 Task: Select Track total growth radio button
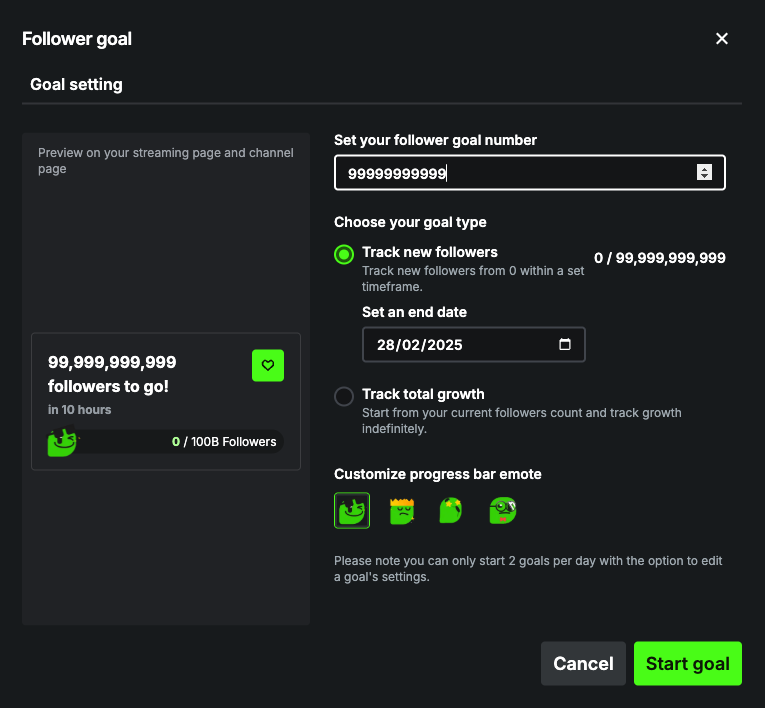coord(344,396)
